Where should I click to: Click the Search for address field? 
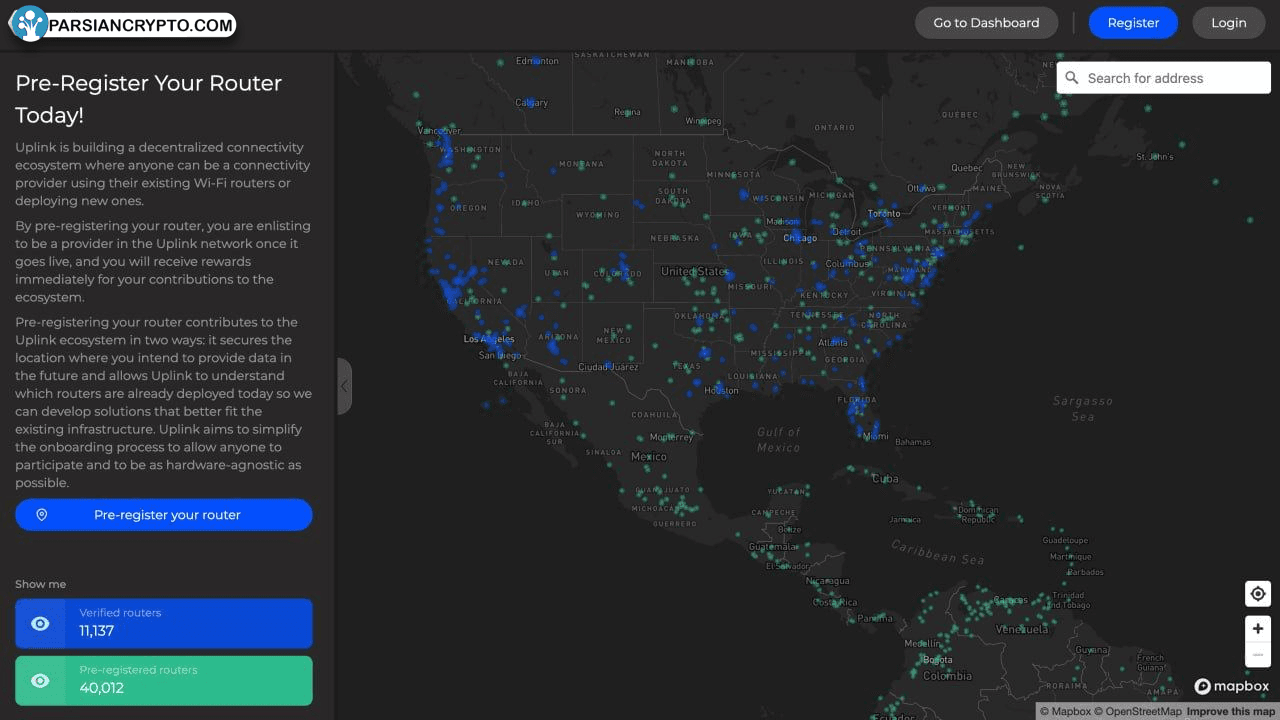pyautogui.click(x=1164, y=78)
